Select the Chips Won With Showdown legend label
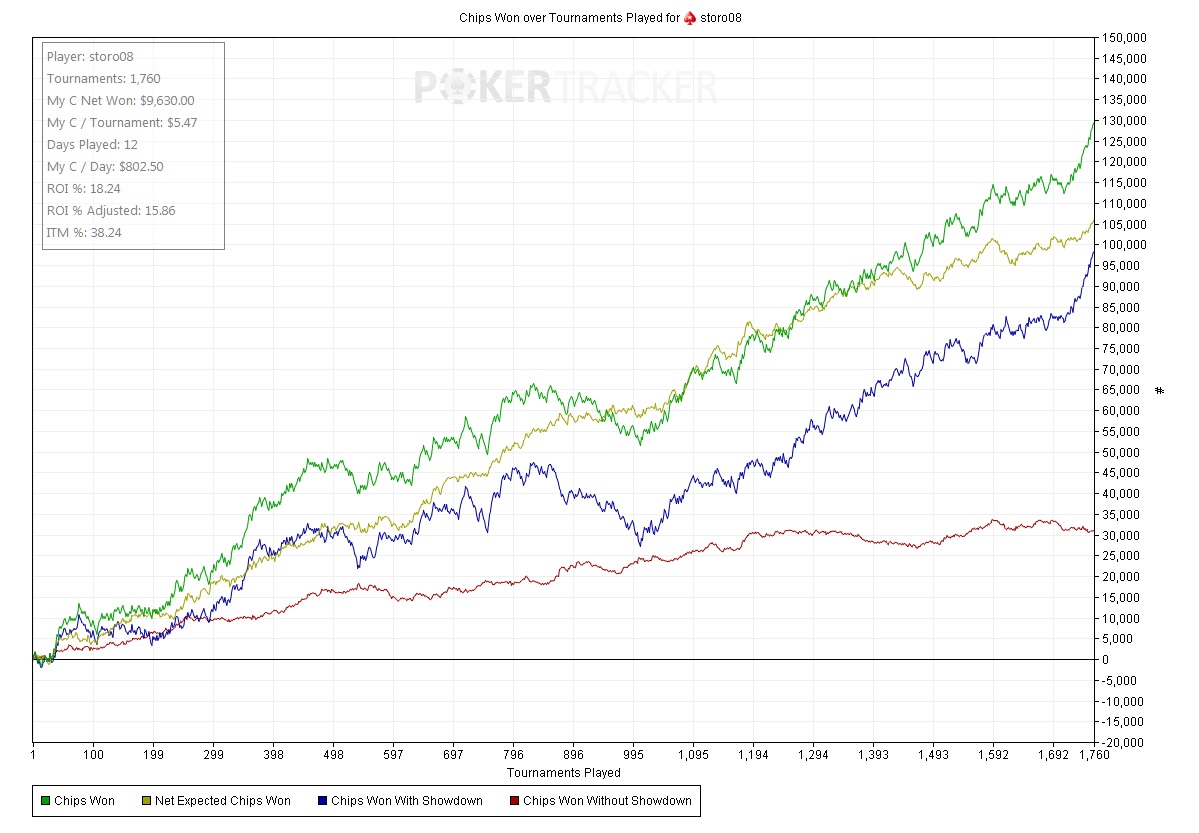1199x833 pixels. [406, 800]
